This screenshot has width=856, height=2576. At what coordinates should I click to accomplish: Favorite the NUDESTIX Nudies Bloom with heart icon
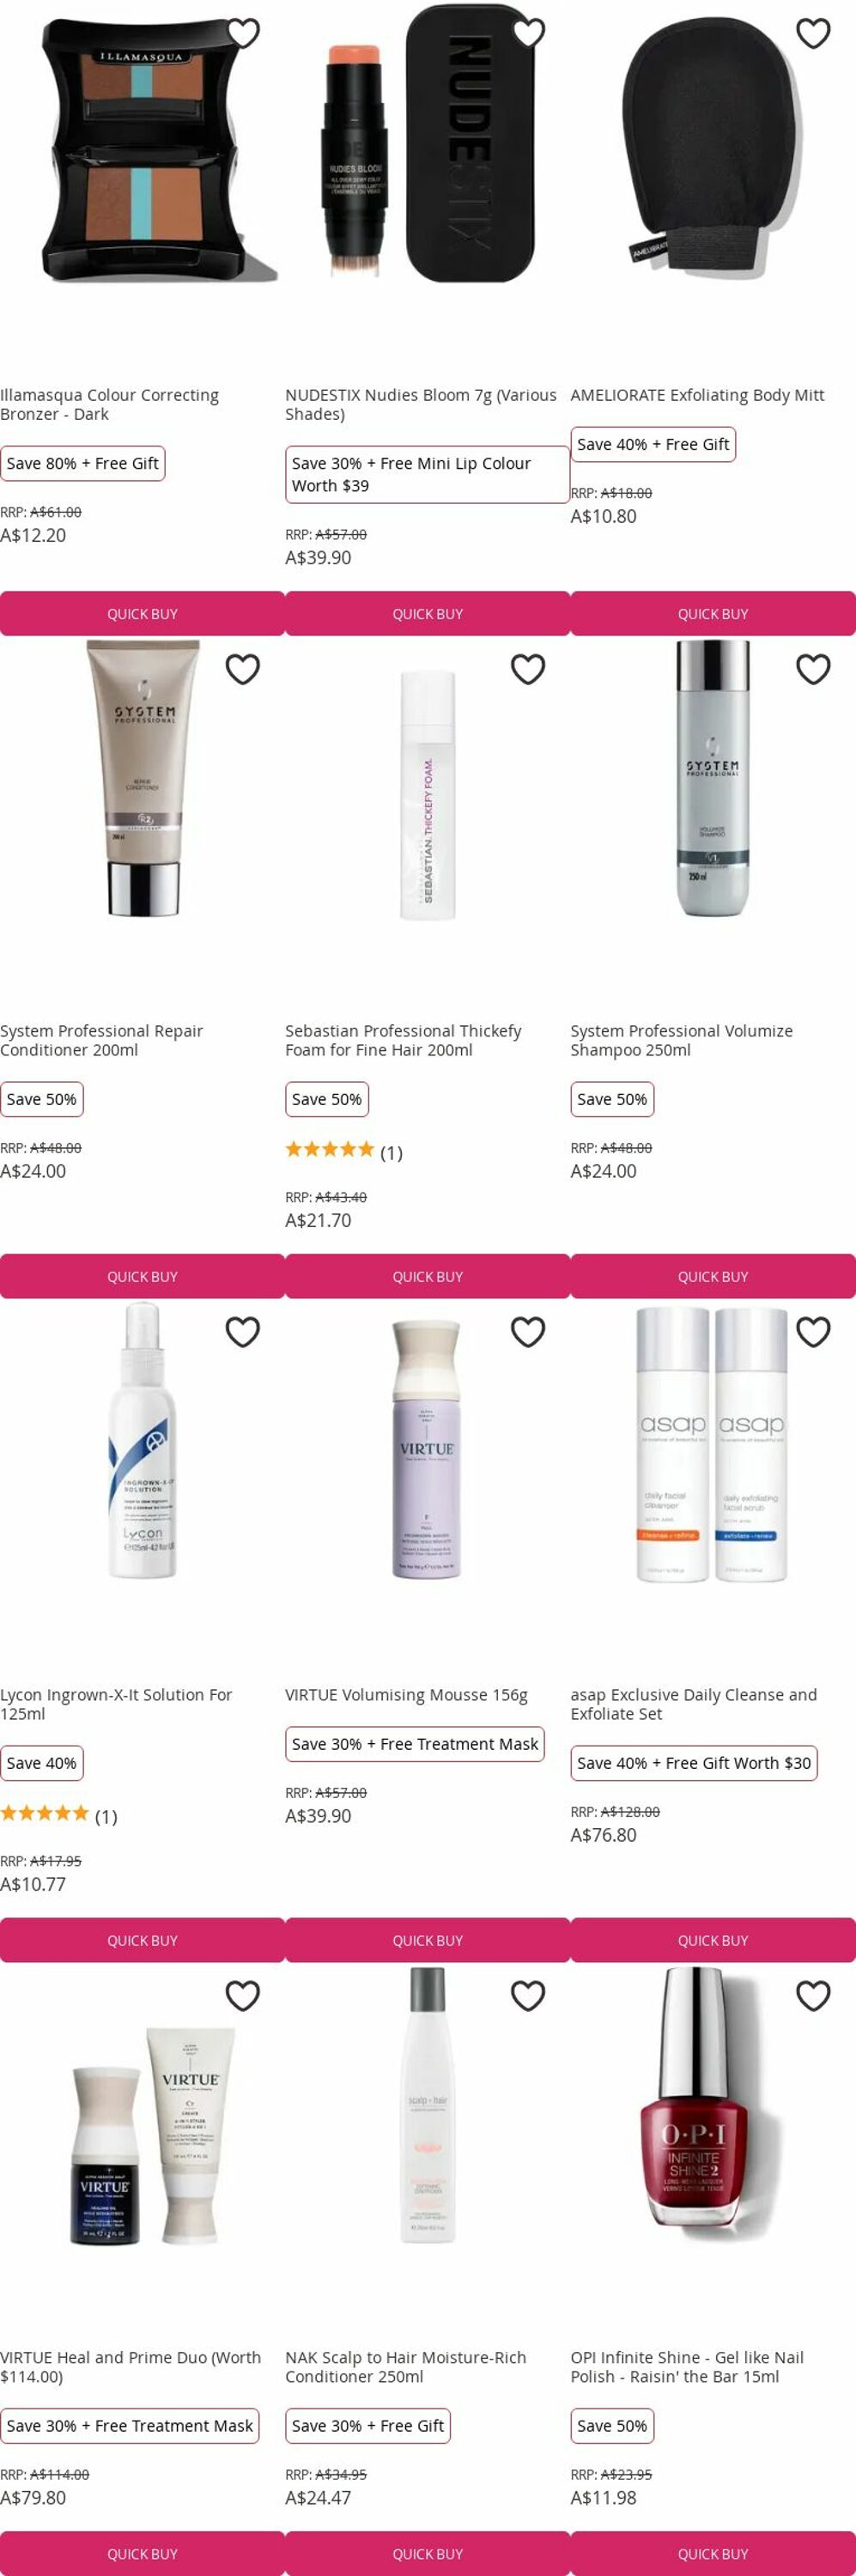point(528,33)
